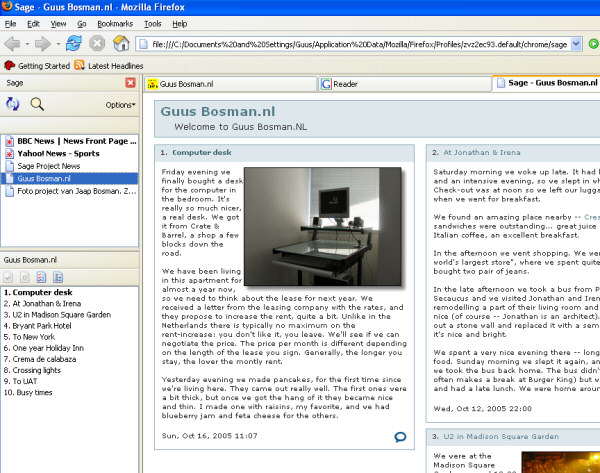Open the 'At Jonathan & Irena' heading link
This screenshot has width=600, height=473.
pyautogui.click(x=482, y=152)
